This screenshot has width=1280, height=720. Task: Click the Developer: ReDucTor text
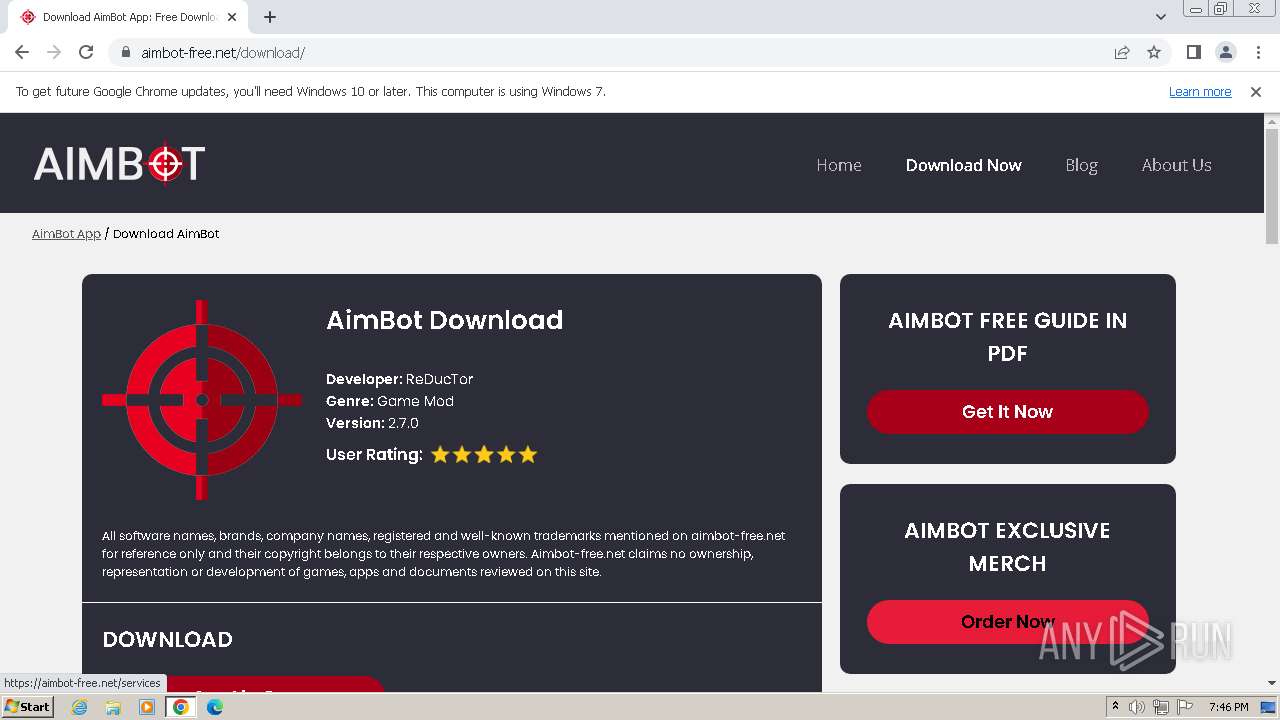pos(400,379)
